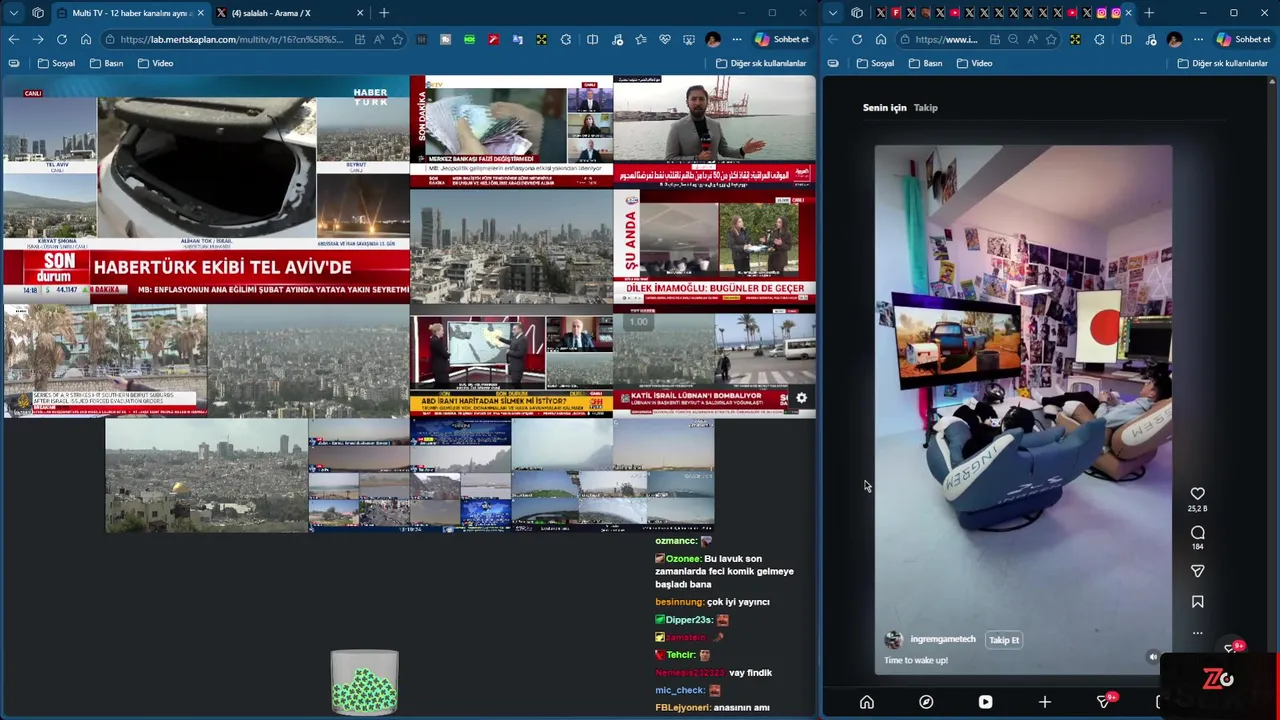Follow ingremgametech with Takip Et button
1280x720 pixels.
[1004, 640]
